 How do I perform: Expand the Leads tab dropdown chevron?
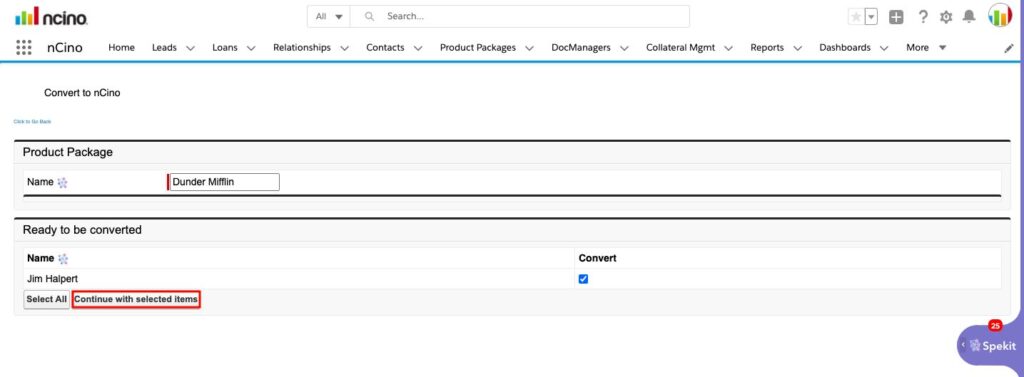pyautogui.click(x=190, y=48)
